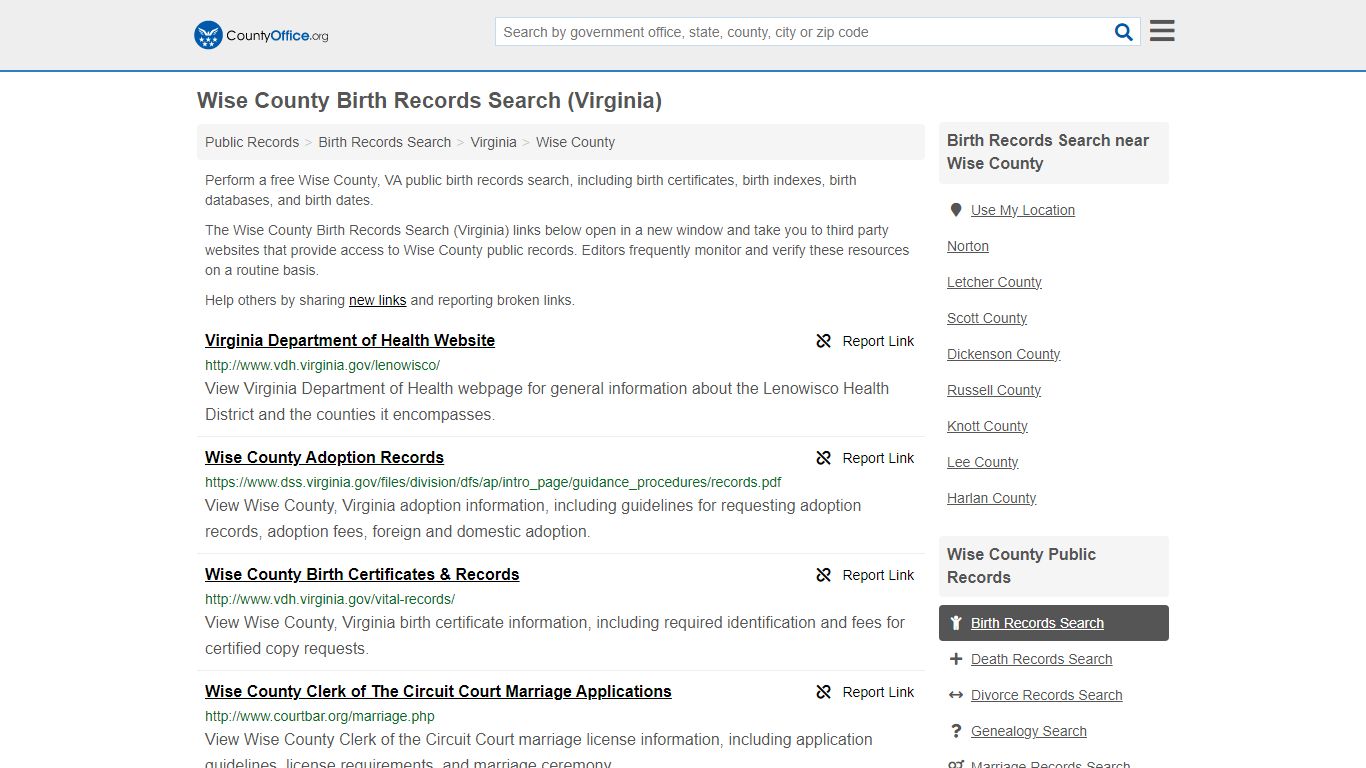
Task: Click Use My Location
Action: pos(1023,210)
